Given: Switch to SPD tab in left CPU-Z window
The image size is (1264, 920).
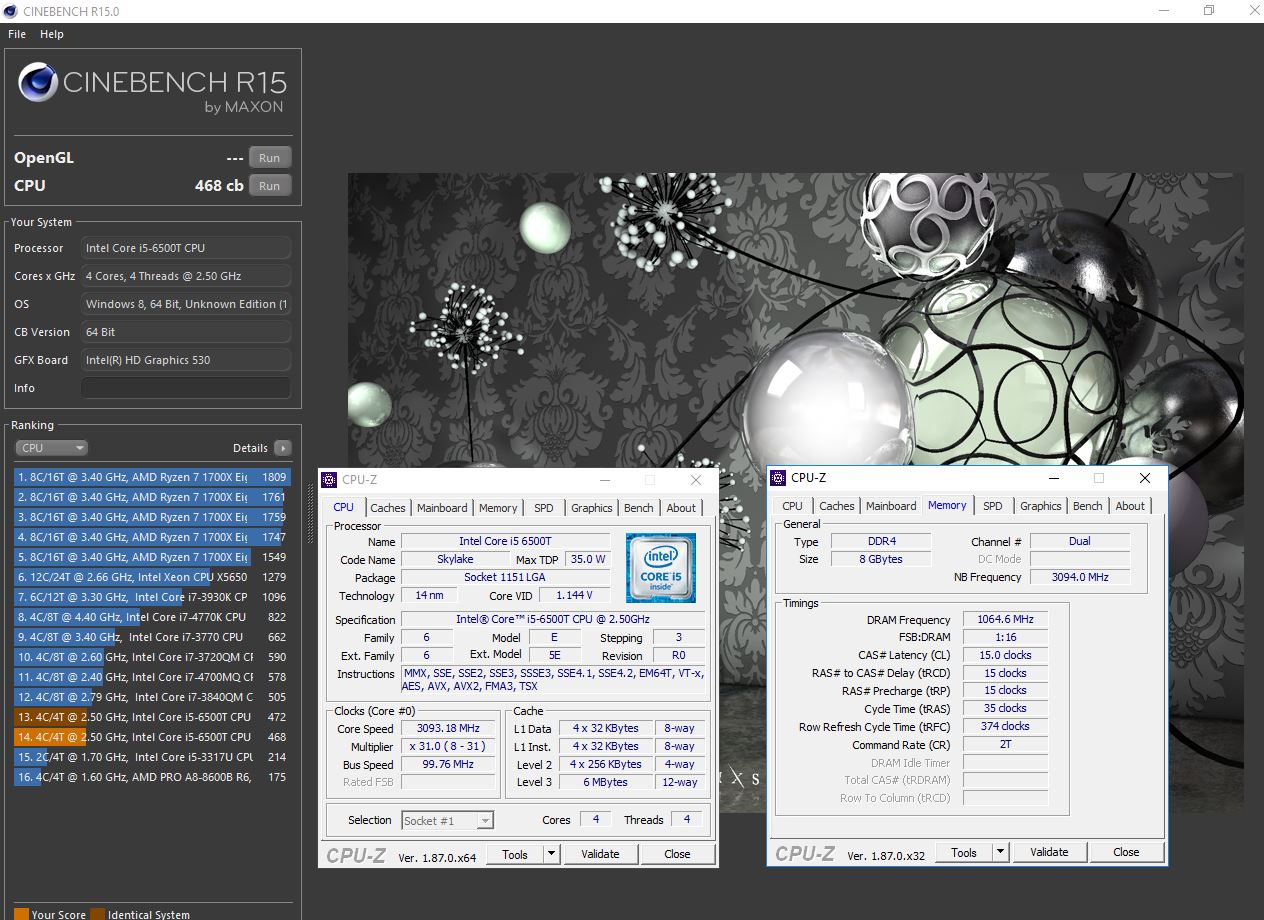Looking at the screenshot, I should [544, 508].
